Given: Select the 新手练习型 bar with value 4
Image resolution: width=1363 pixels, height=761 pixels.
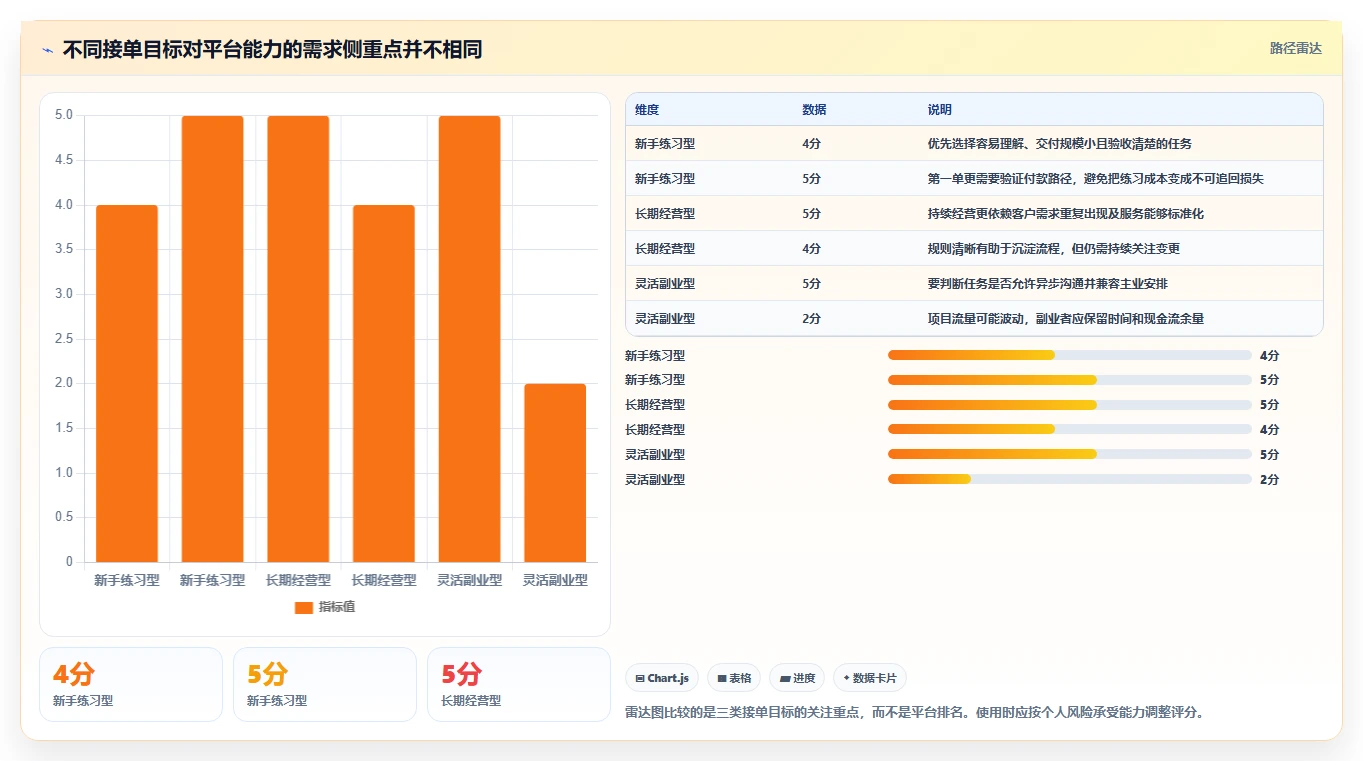Looking at the screenshot, I should pos(127,383).
